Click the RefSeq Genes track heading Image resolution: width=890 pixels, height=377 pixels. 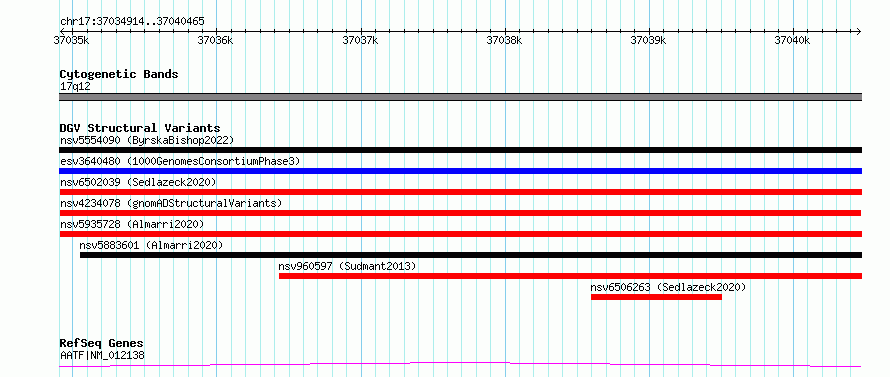pos(102,343)
